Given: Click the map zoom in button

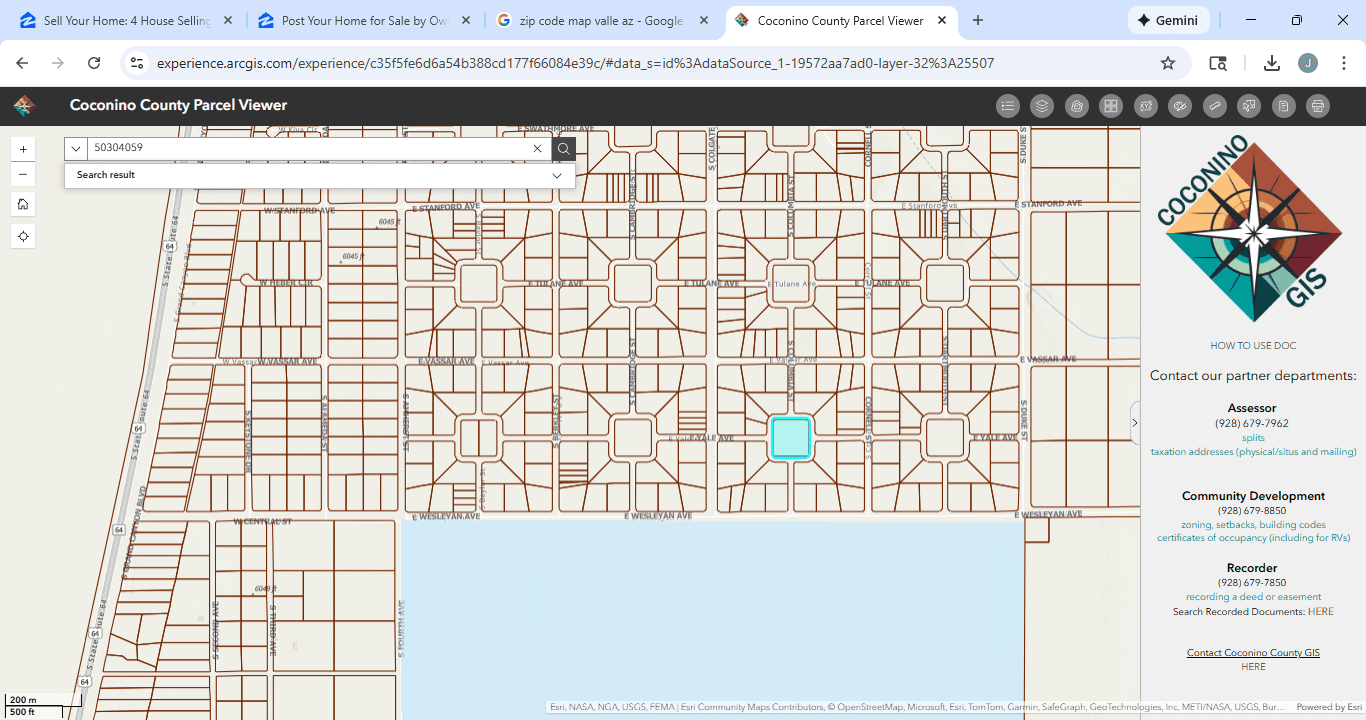Looking at the screenshot, I should pos(23,149).
